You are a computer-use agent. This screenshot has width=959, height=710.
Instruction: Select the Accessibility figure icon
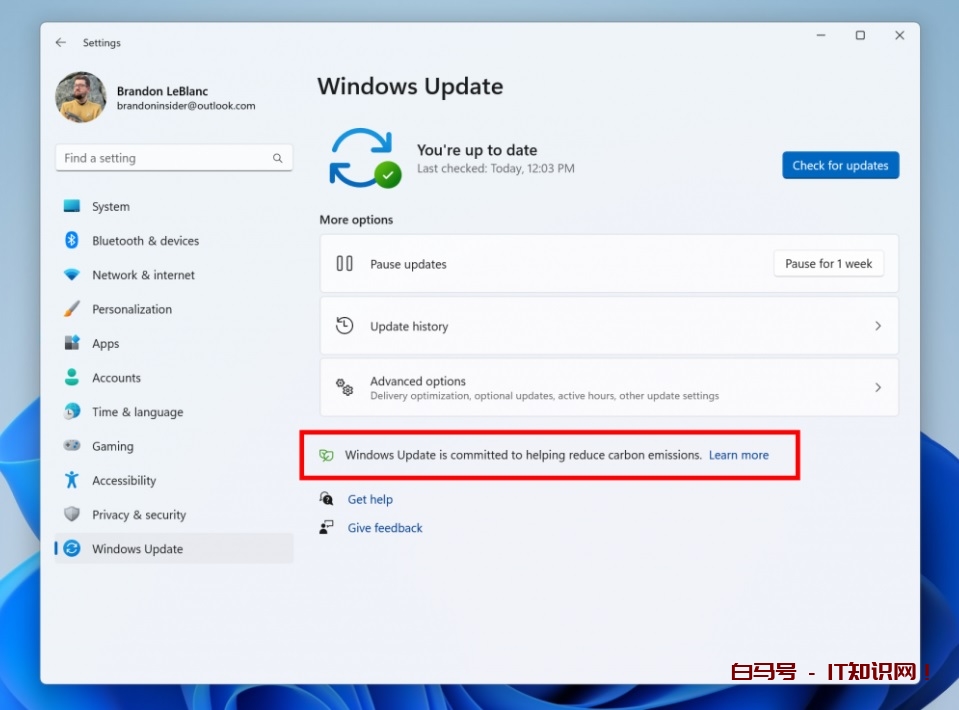72,480
